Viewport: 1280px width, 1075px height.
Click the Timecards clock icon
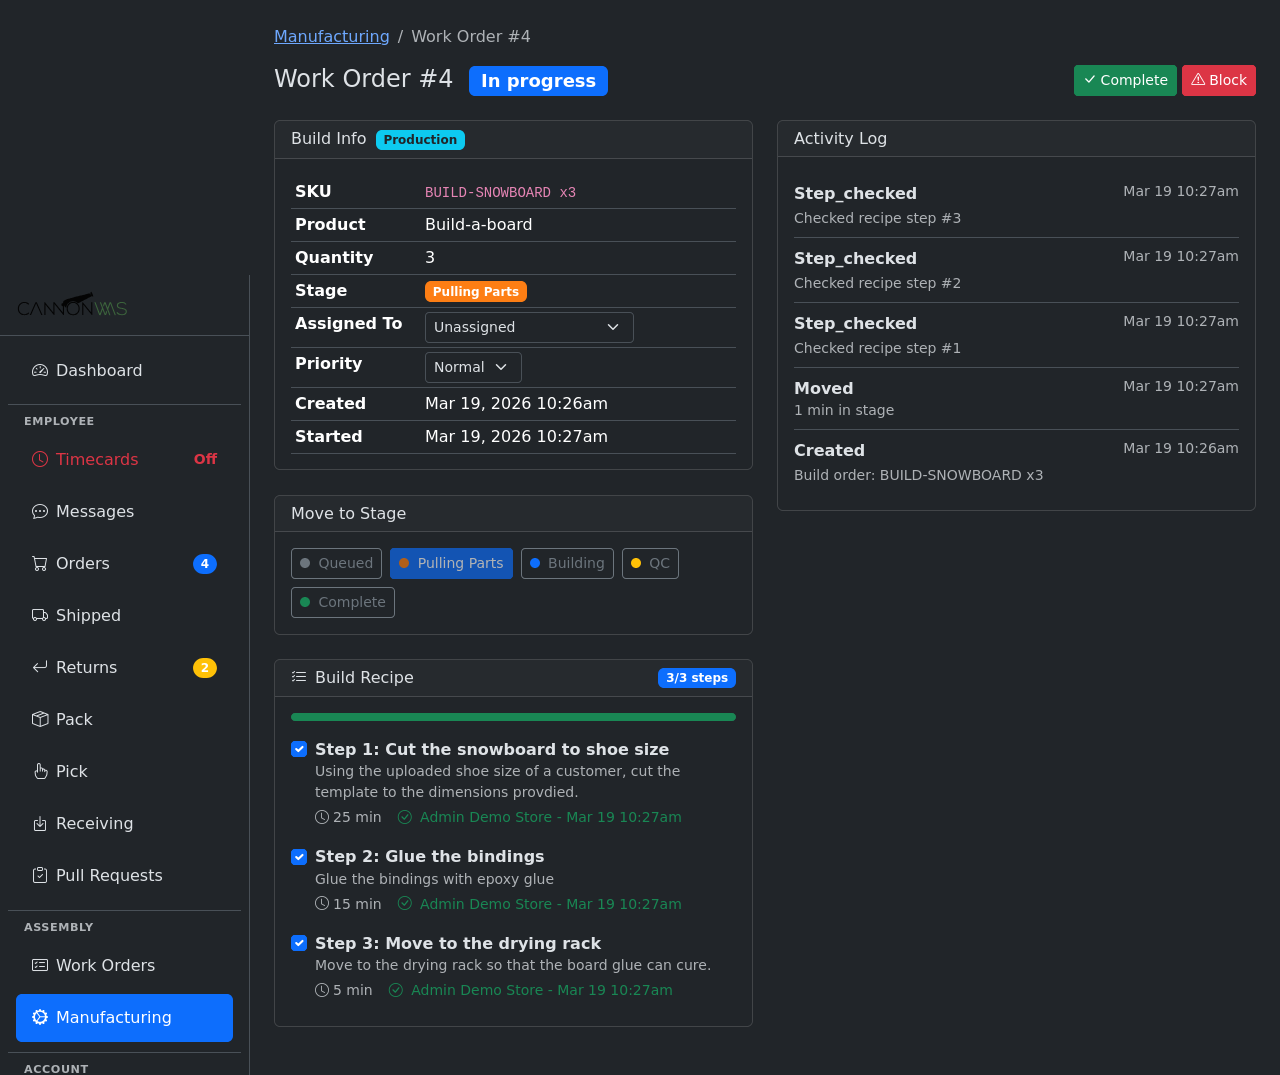pyautogui.click(x=40, y=459)
